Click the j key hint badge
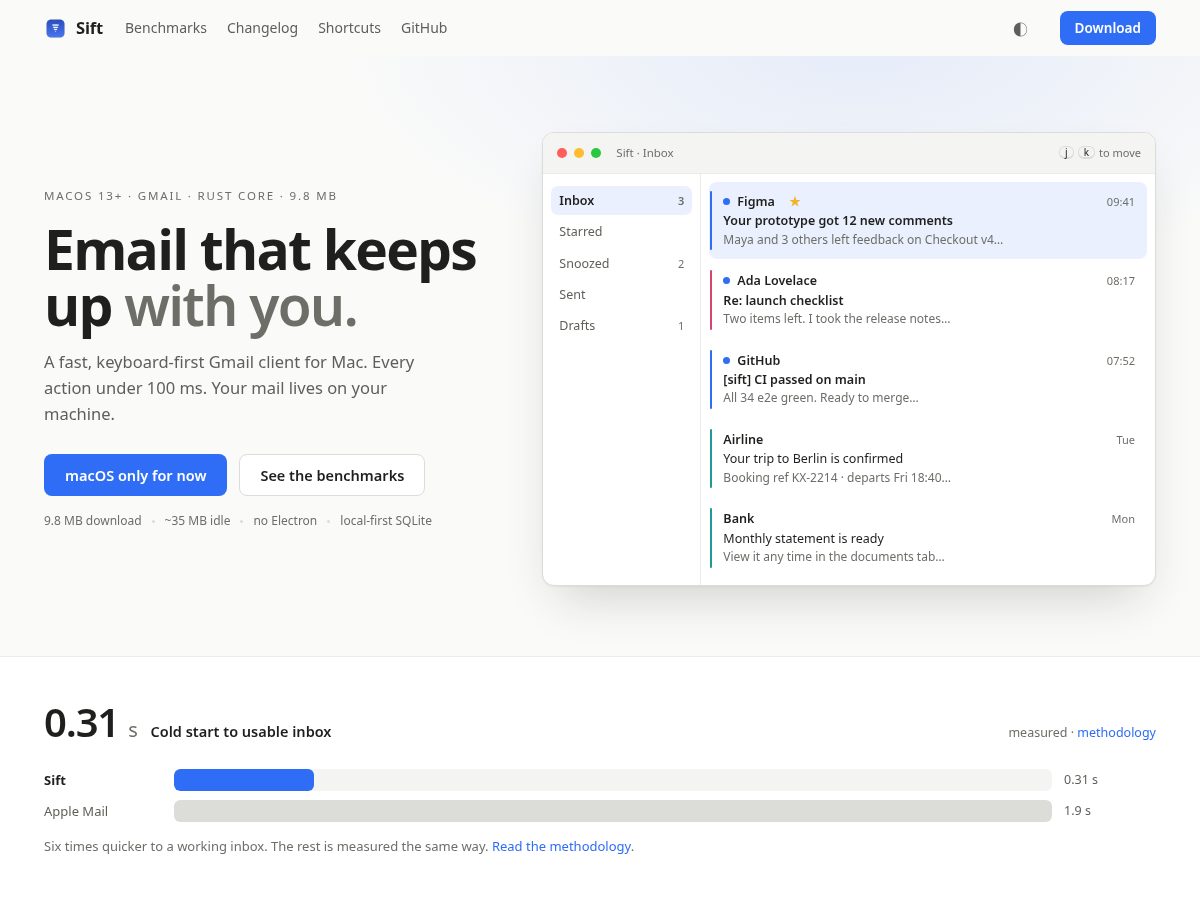The width and height of the screenshot is (1200, 900). [1066, 153]
